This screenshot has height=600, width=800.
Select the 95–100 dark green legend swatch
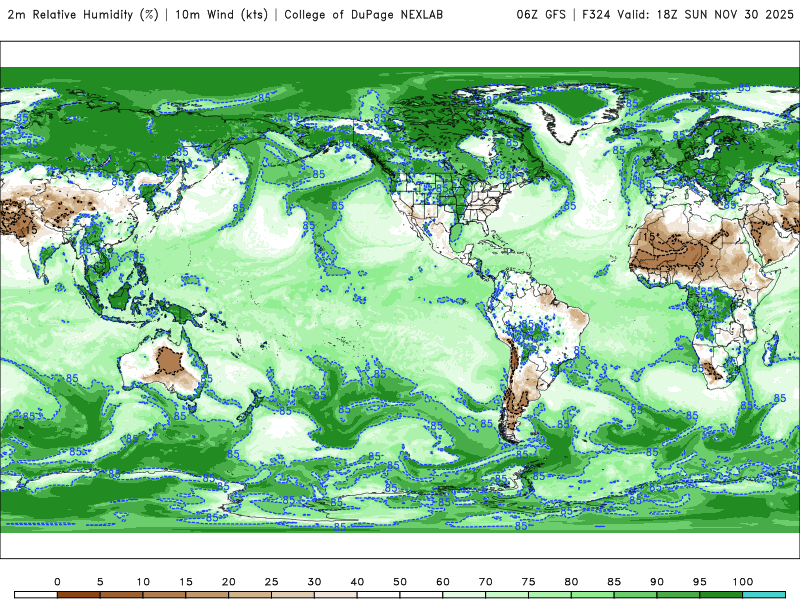click(x=721, y=595)
